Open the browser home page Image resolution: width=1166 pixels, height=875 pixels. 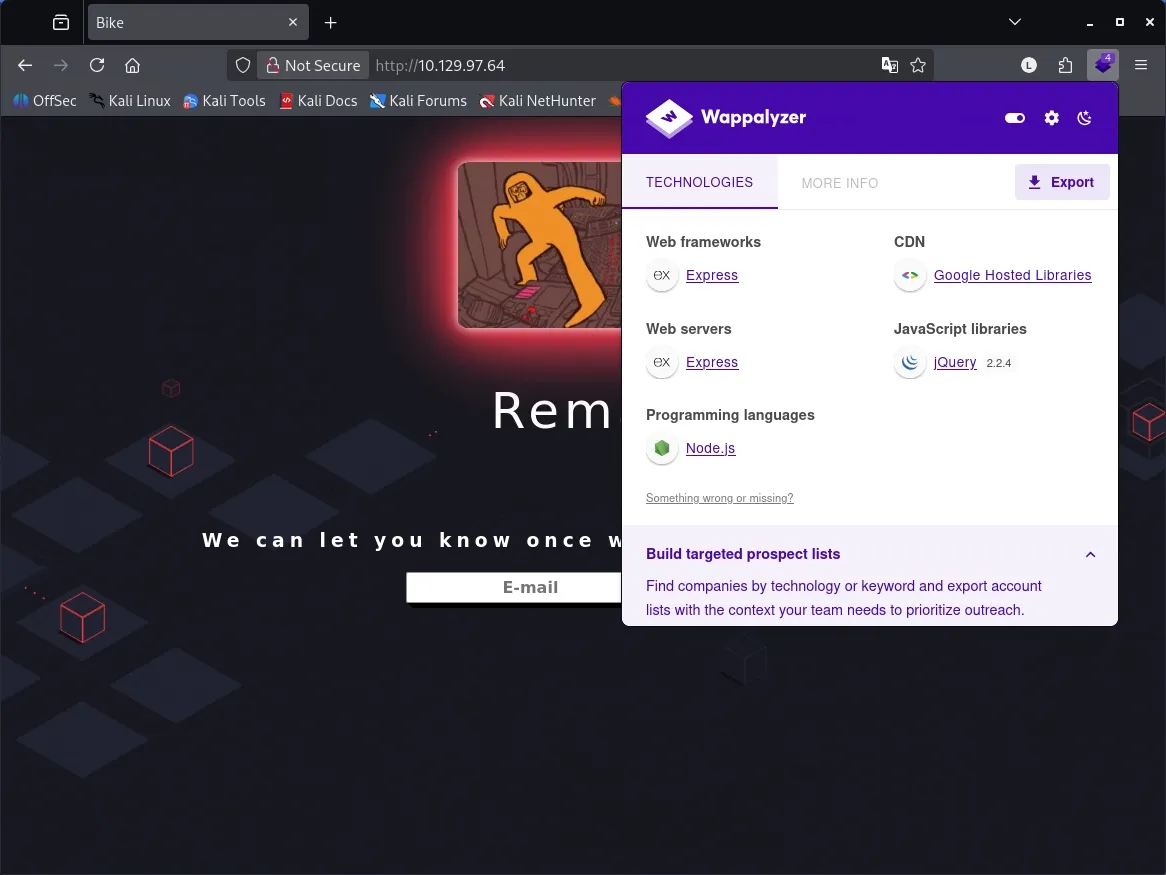[132, 65]
